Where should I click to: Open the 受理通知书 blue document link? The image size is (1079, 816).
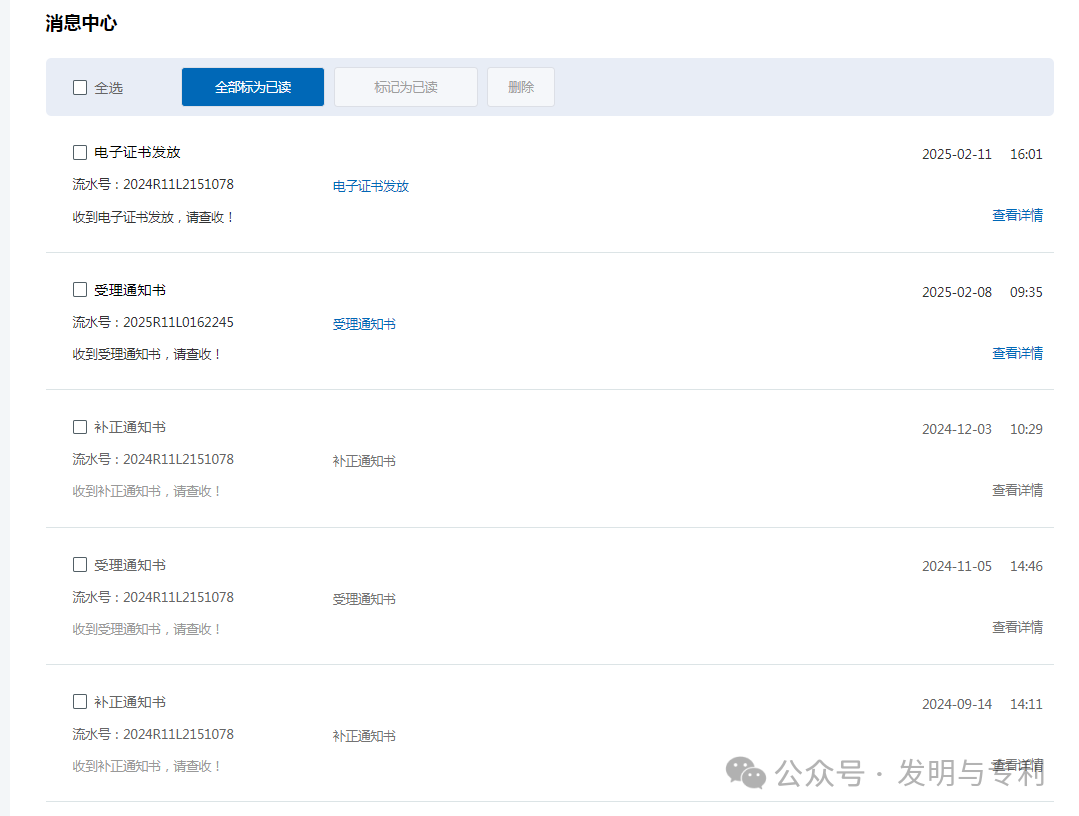click(363, 324)
